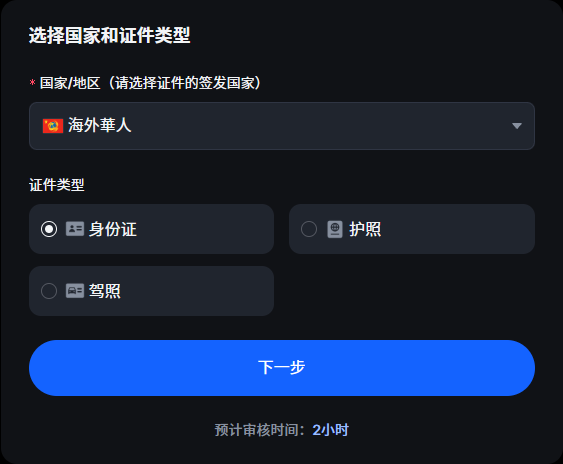563x464 pixels.
Task: Choose the 护照 text label
Action: (365, 229)
